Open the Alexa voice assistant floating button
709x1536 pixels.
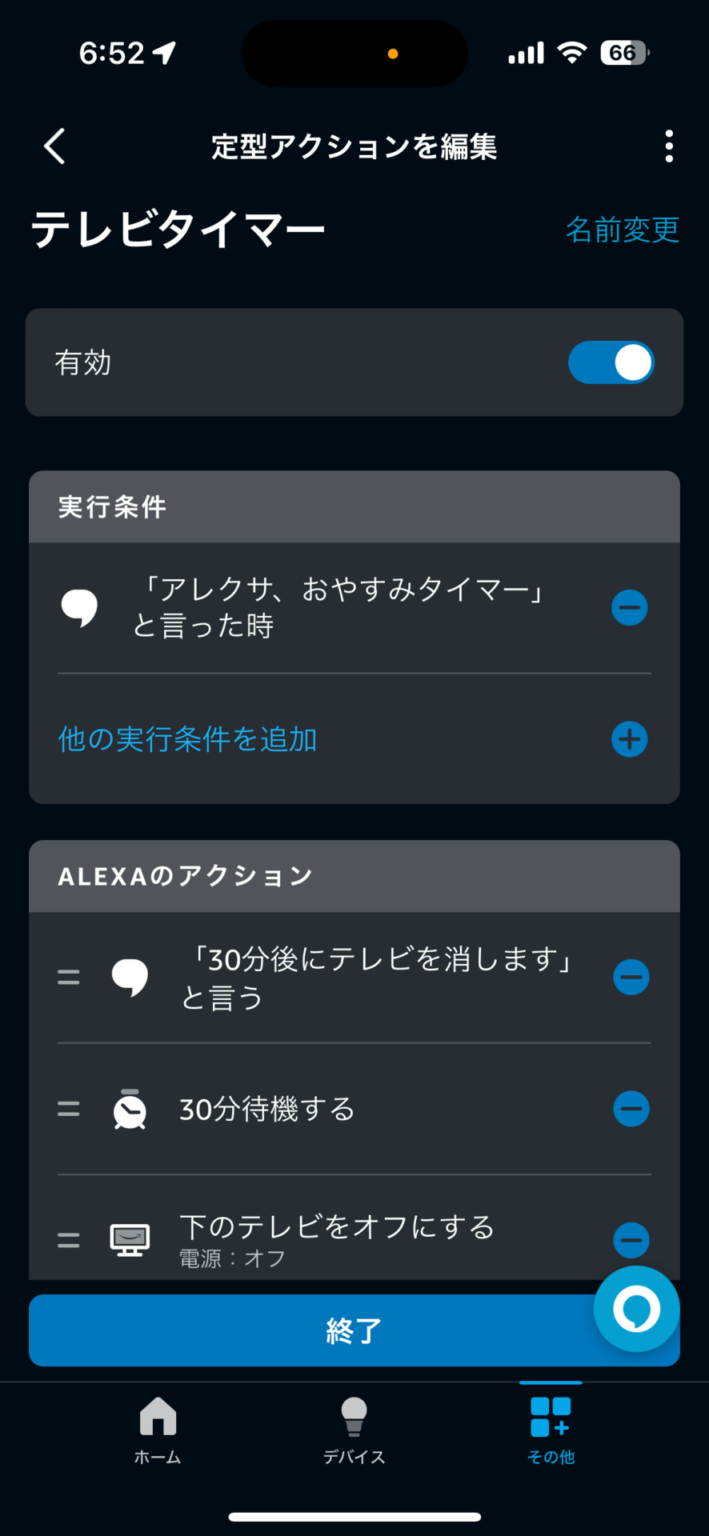(636, 1308)
